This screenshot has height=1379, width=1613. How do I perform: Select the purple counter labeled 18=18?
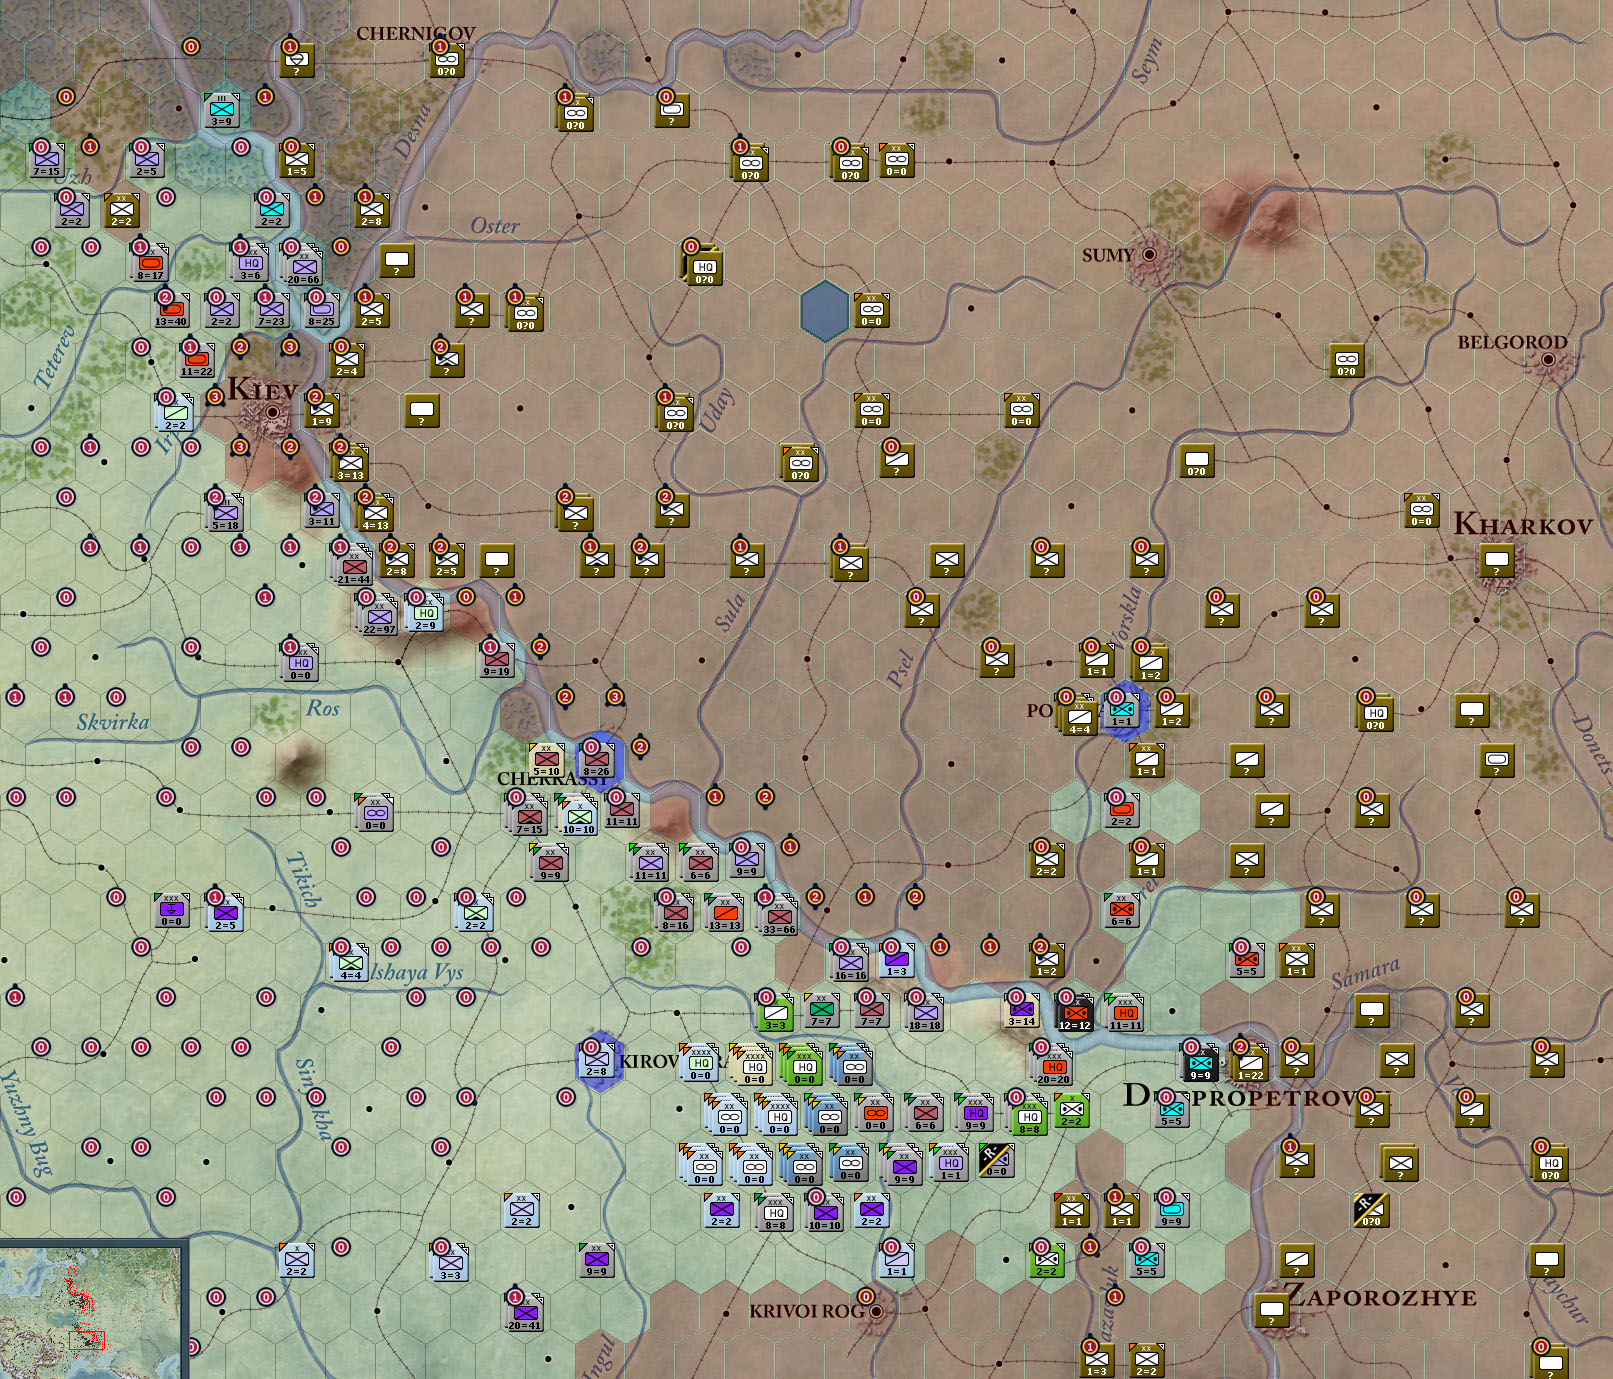(925, 1014)
